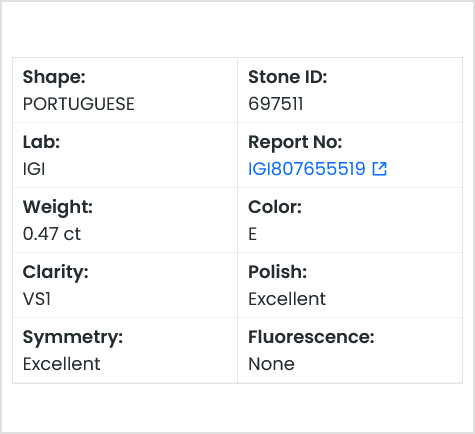Viewport: 475px width, 434px height.
Task: Select the IGI lab value
Action: tap(34, 169)
